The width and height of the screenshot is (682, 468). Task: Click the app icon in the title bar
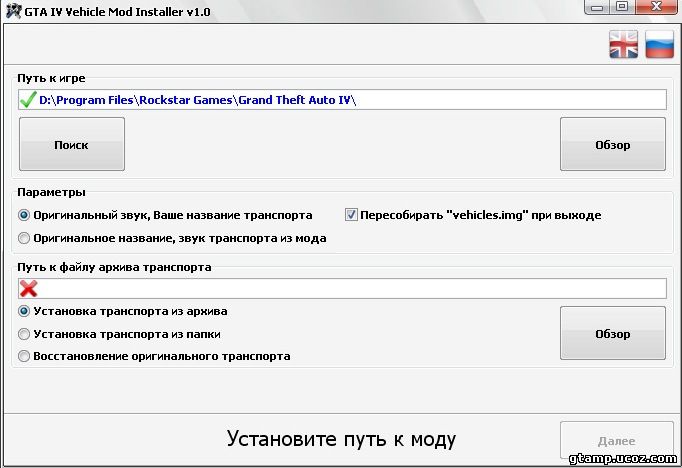pos(13,10)
